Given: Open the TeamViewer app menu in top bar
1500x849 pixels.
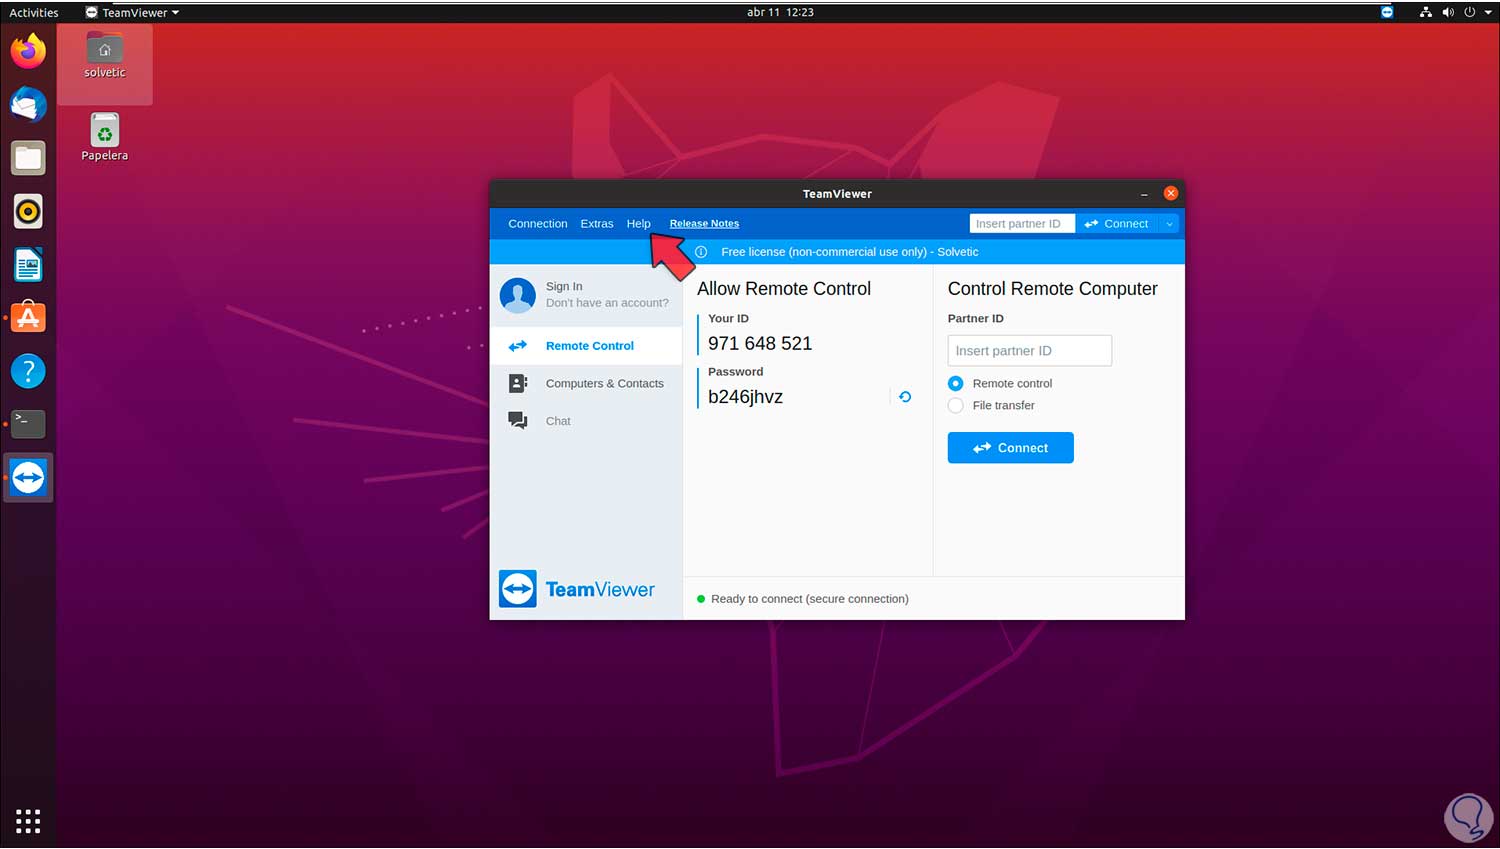Looking at the screenshot, I should (133, 12).
